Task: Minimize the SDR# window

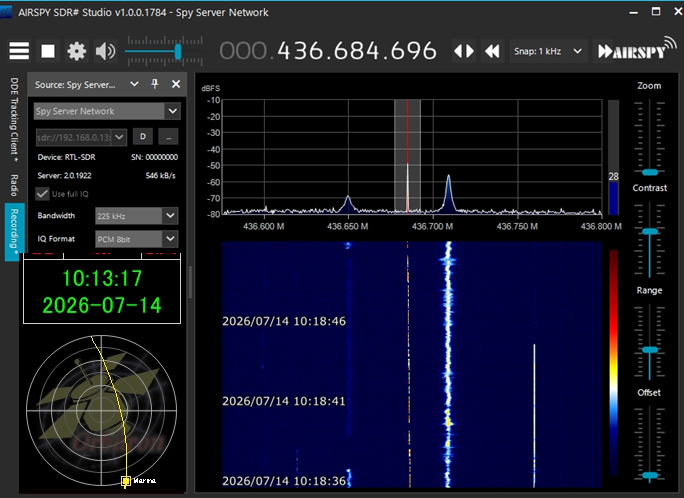Action: pyautogui.click(x=634, y=12)
